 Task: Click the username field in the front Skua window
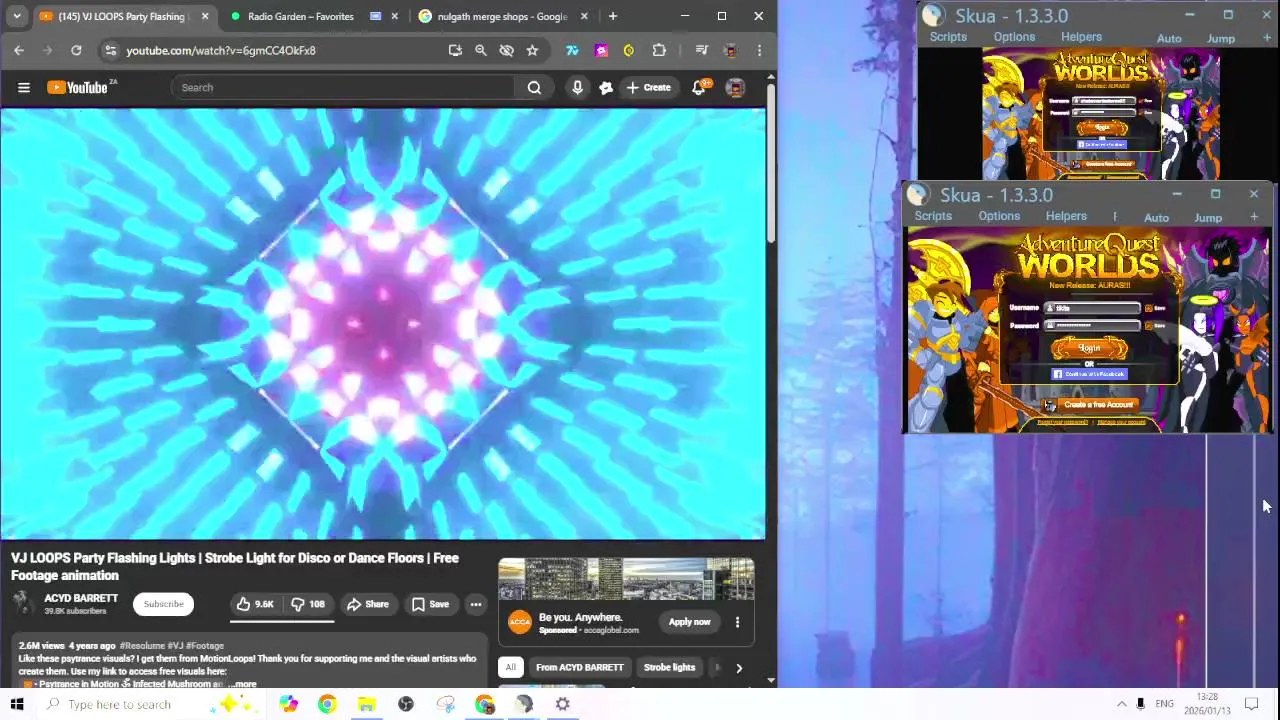click(x=1092, y=308)
